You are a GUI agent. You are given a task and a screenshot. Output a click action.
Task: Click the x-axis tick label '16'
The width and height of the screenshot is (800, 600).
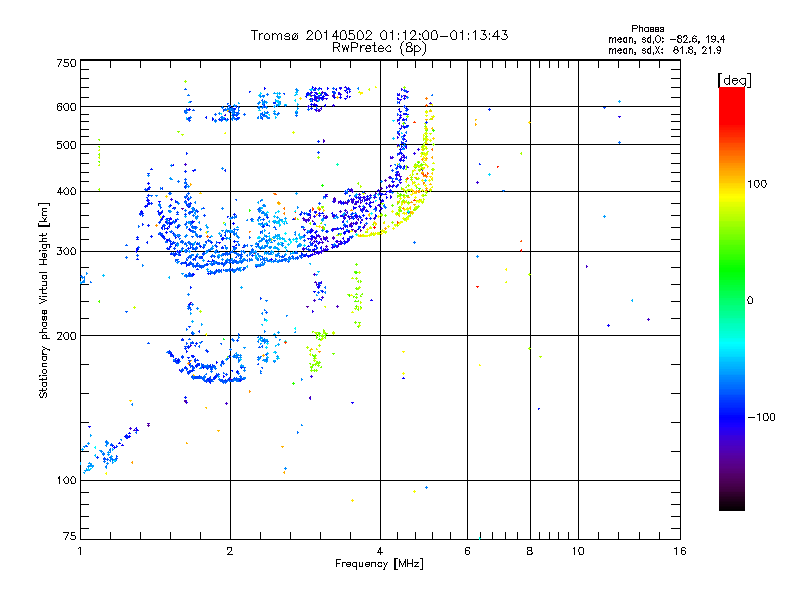tap(680, 551)
